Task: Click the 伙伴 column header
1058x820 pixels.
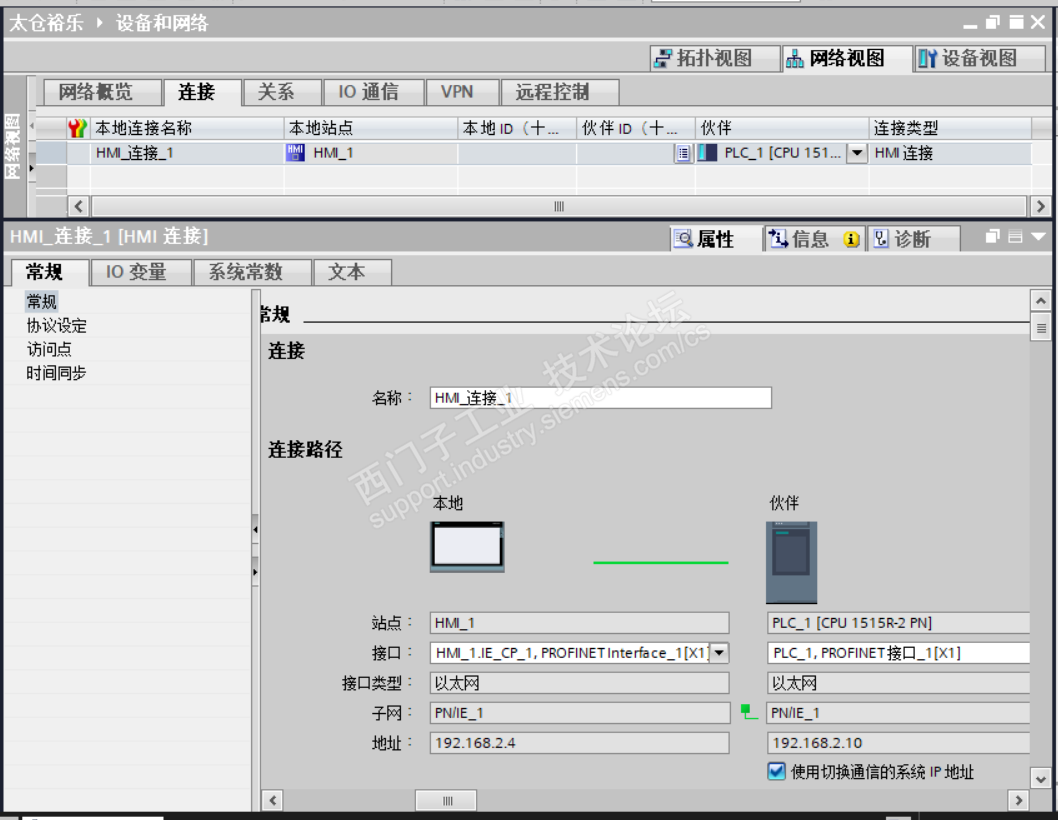Action: pos(781,128)
